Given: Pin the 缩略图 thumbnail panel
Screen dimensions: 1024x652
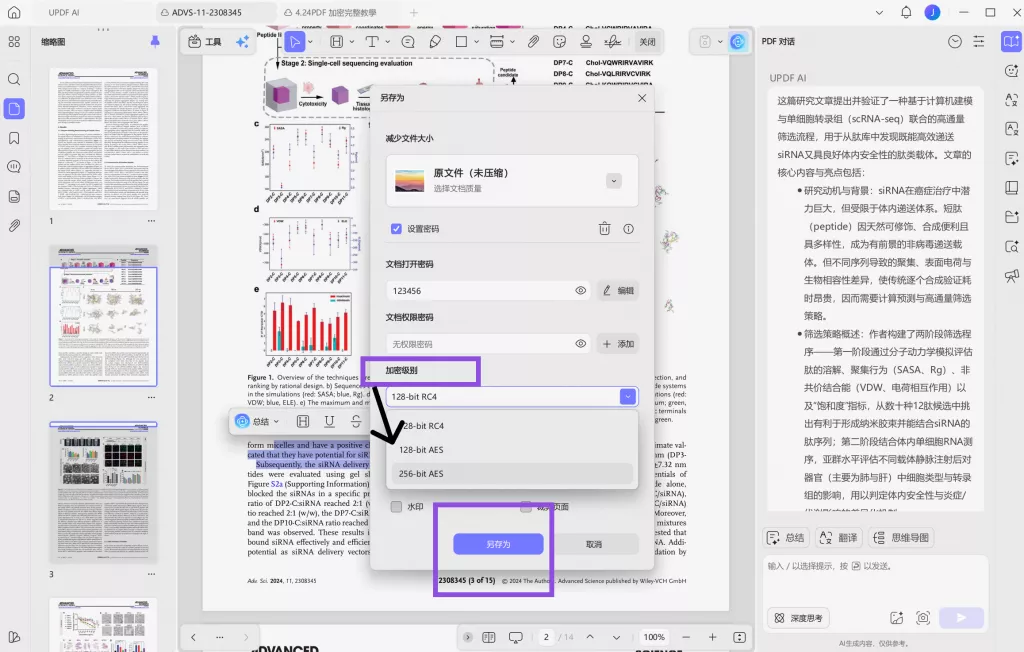Looking at the screenshot, I should click(x=155, y=41).
